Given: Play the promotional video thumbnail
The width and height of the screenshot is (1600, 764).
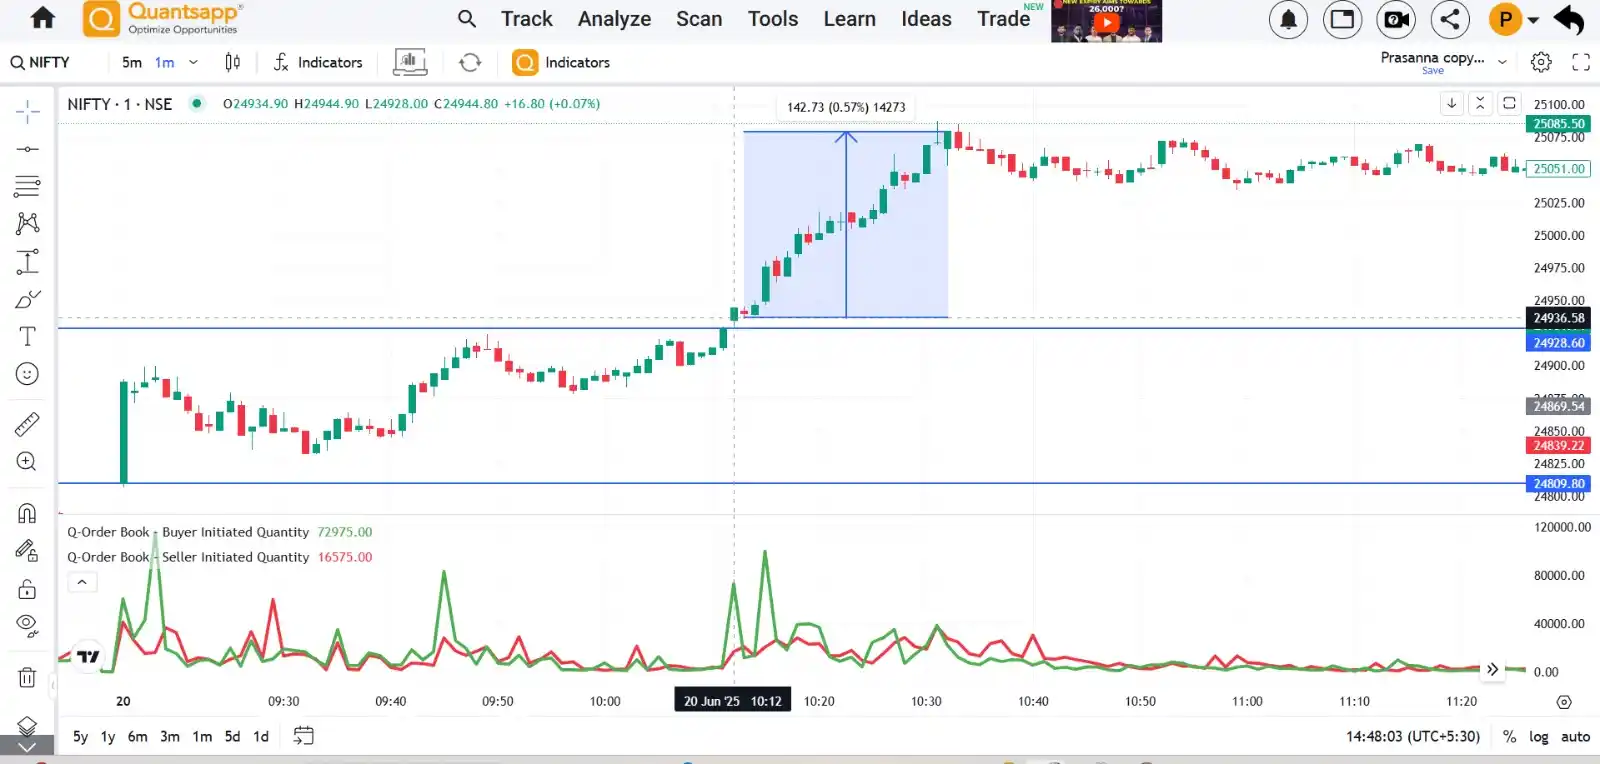Looking at the screenshot, I should 1106,21.
